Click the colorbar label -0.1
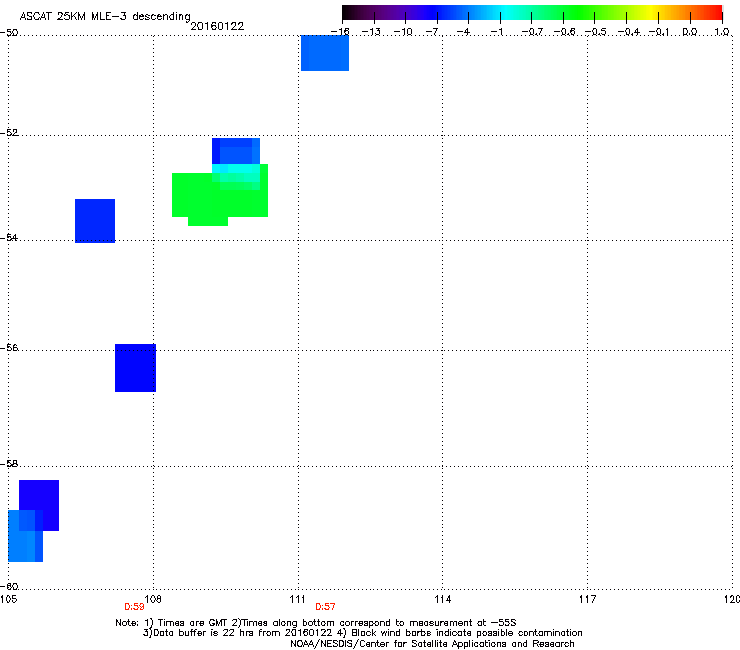This screenshot has width=740, height=650. [x=659, y=32]
